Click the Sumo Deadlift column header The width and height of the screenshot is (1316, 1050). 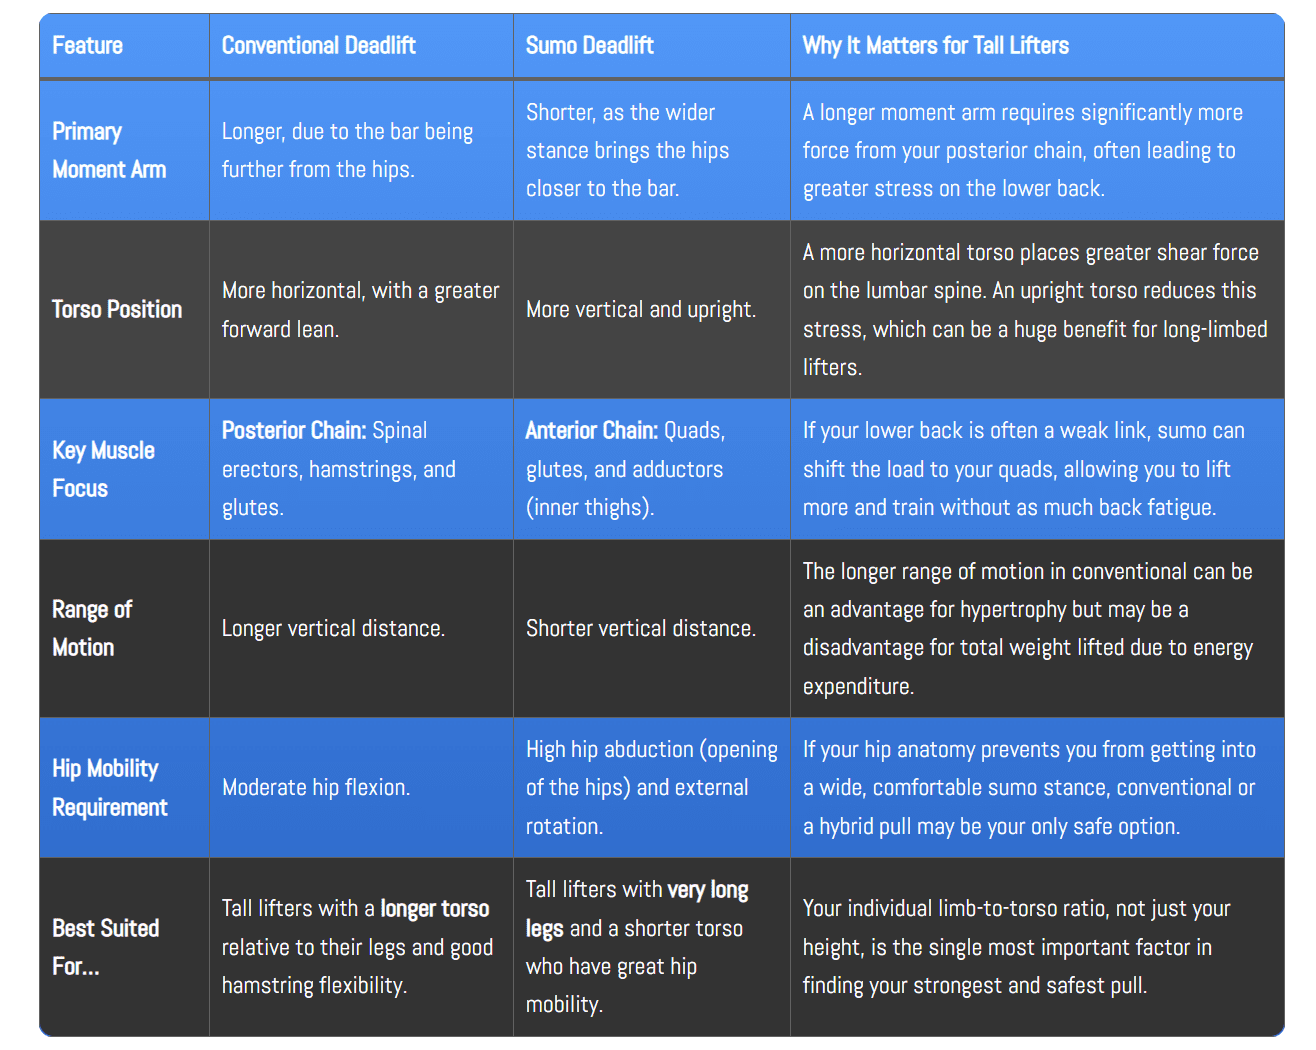[x=589, y=46]
